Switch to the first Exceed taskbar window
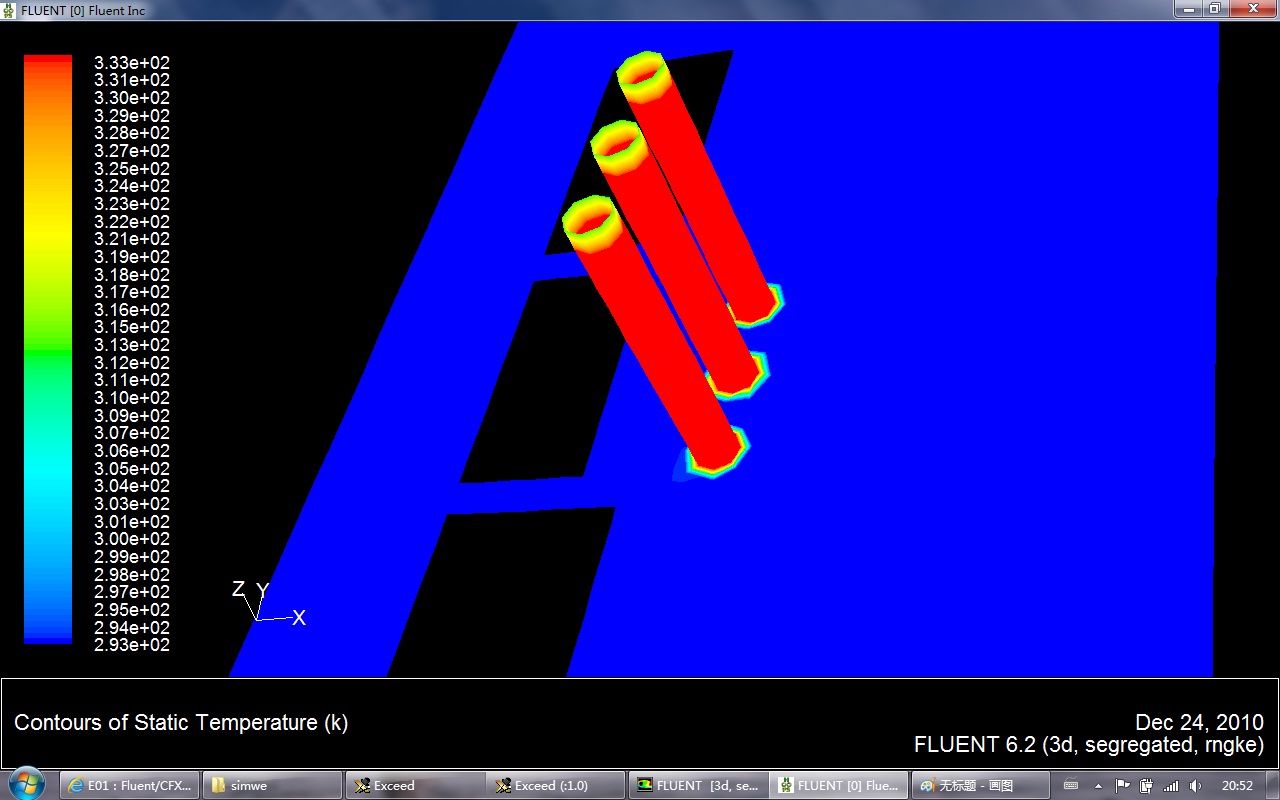The image size is (1280, 800). (x=414, y=785)
